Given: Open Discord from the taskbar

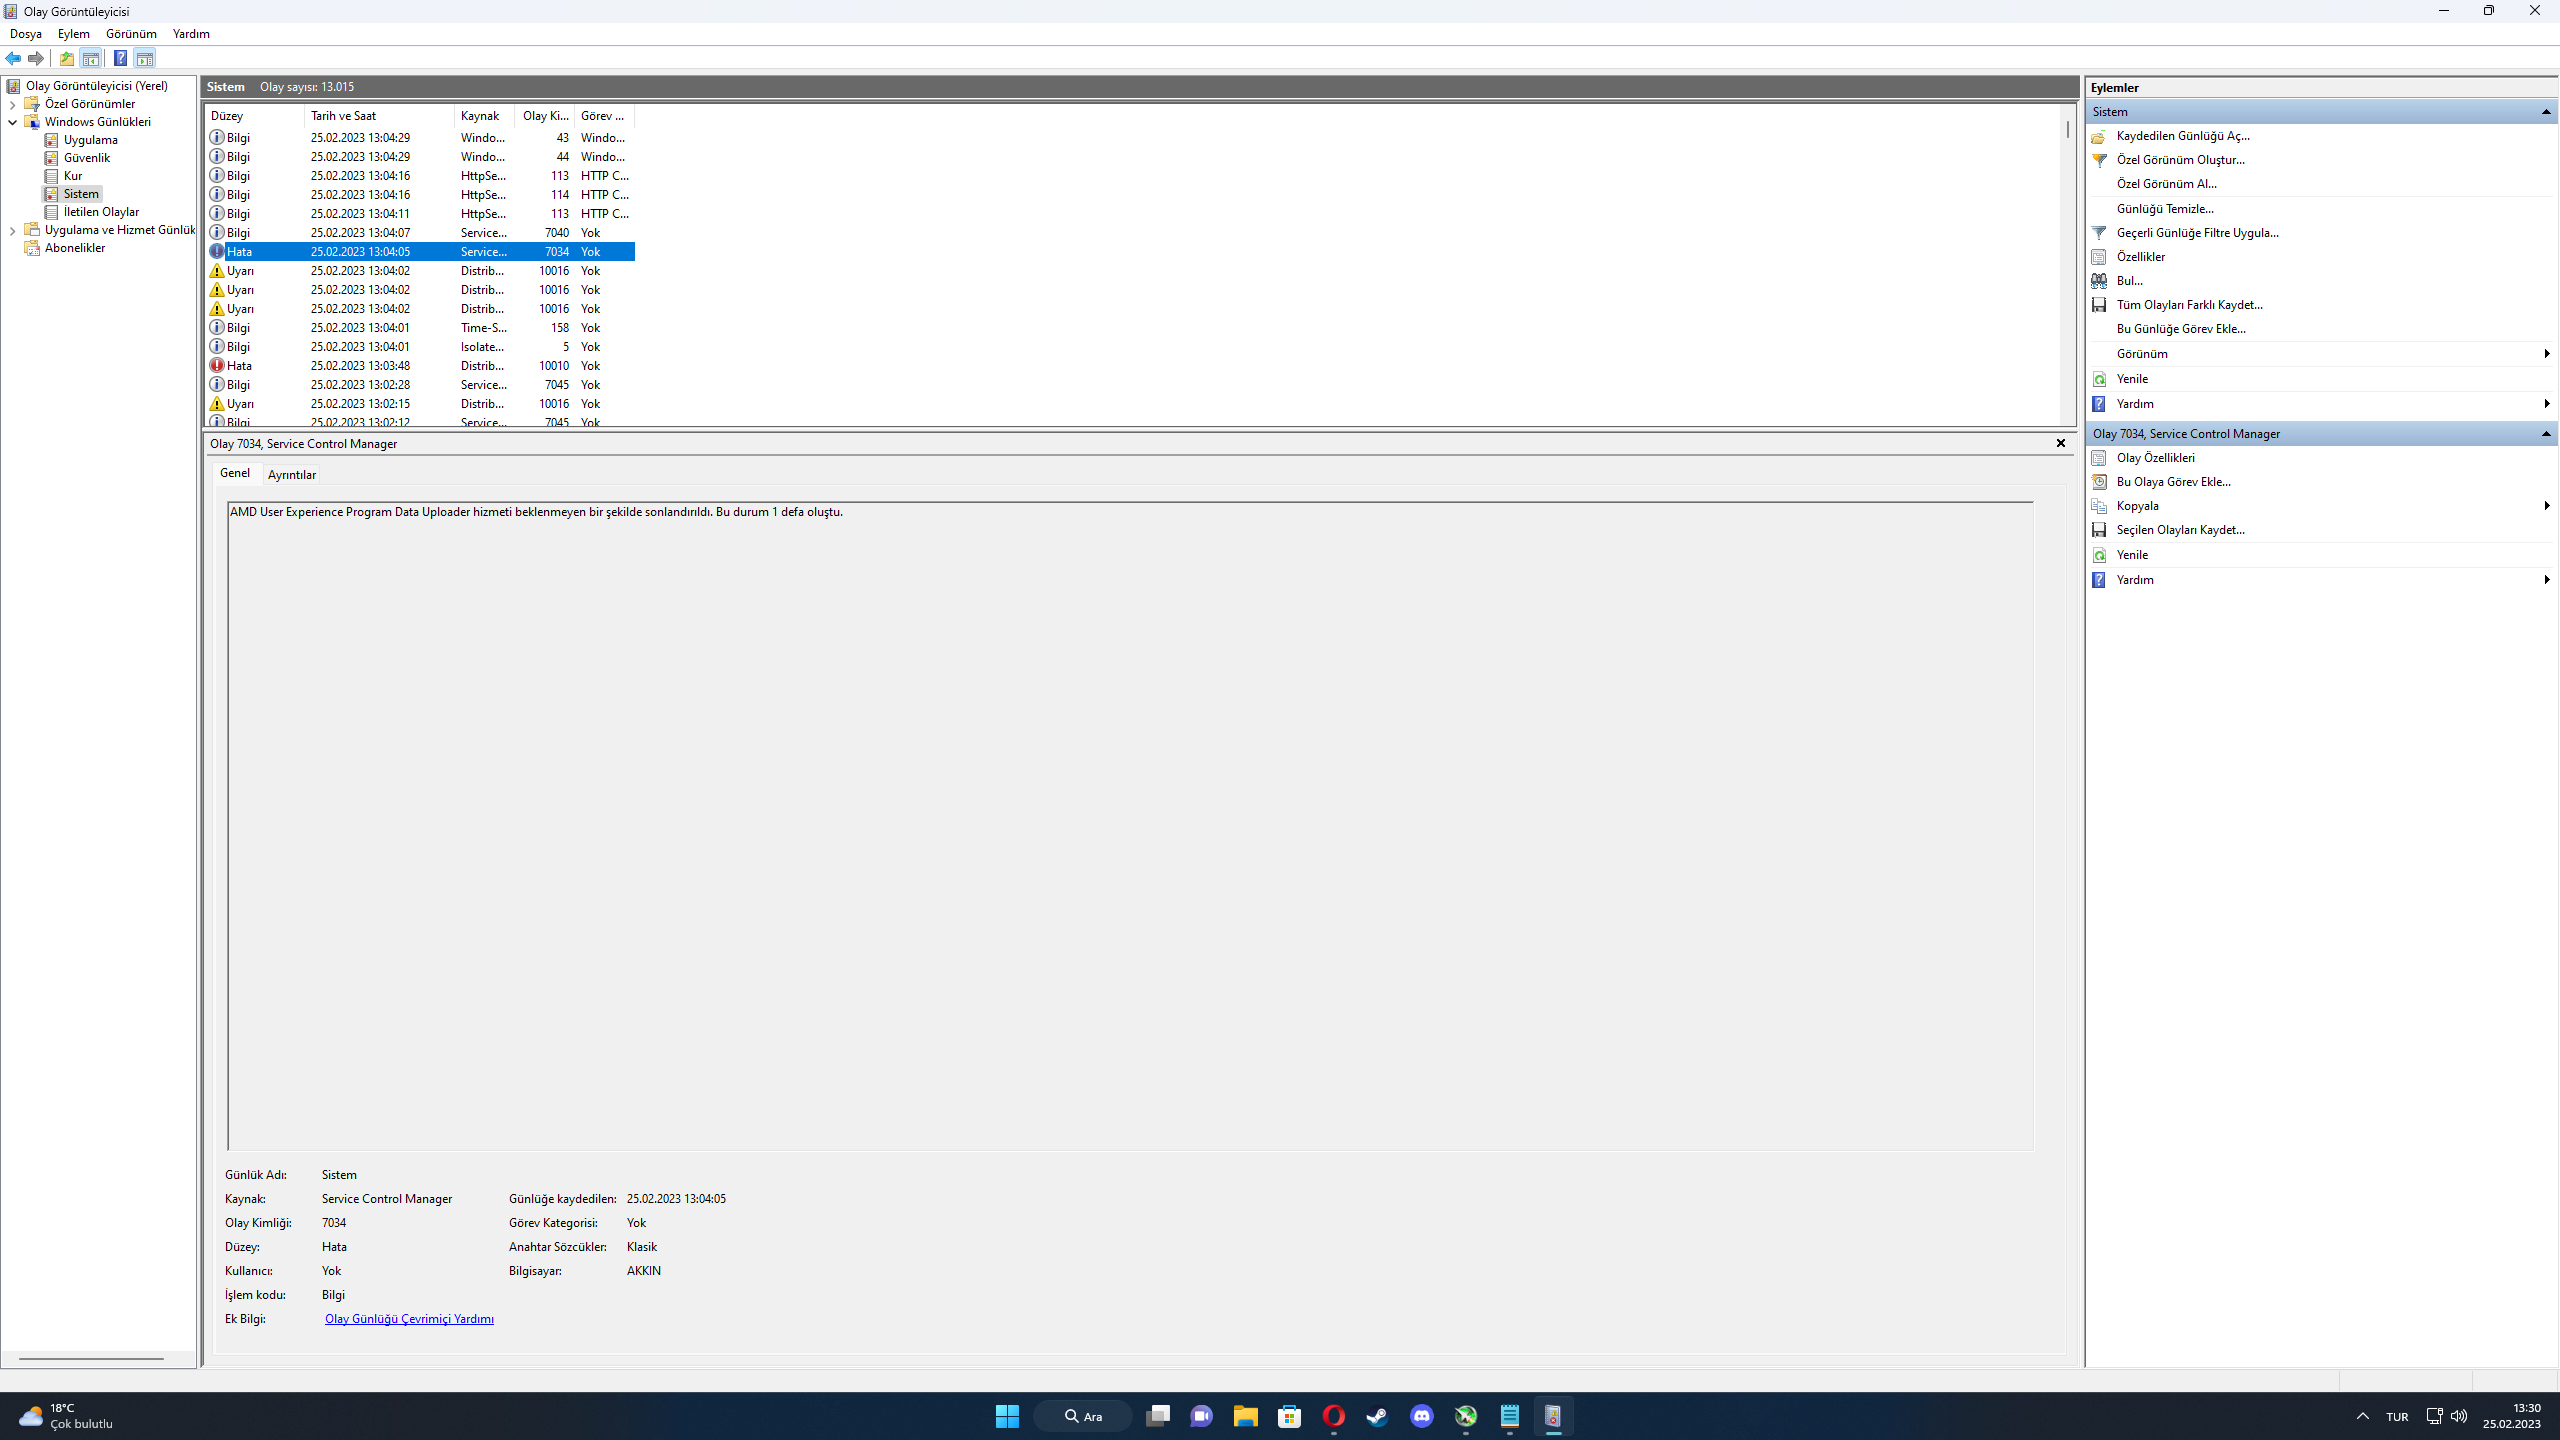Looking at the screenshot, I should click(x=1421, y=1416).
